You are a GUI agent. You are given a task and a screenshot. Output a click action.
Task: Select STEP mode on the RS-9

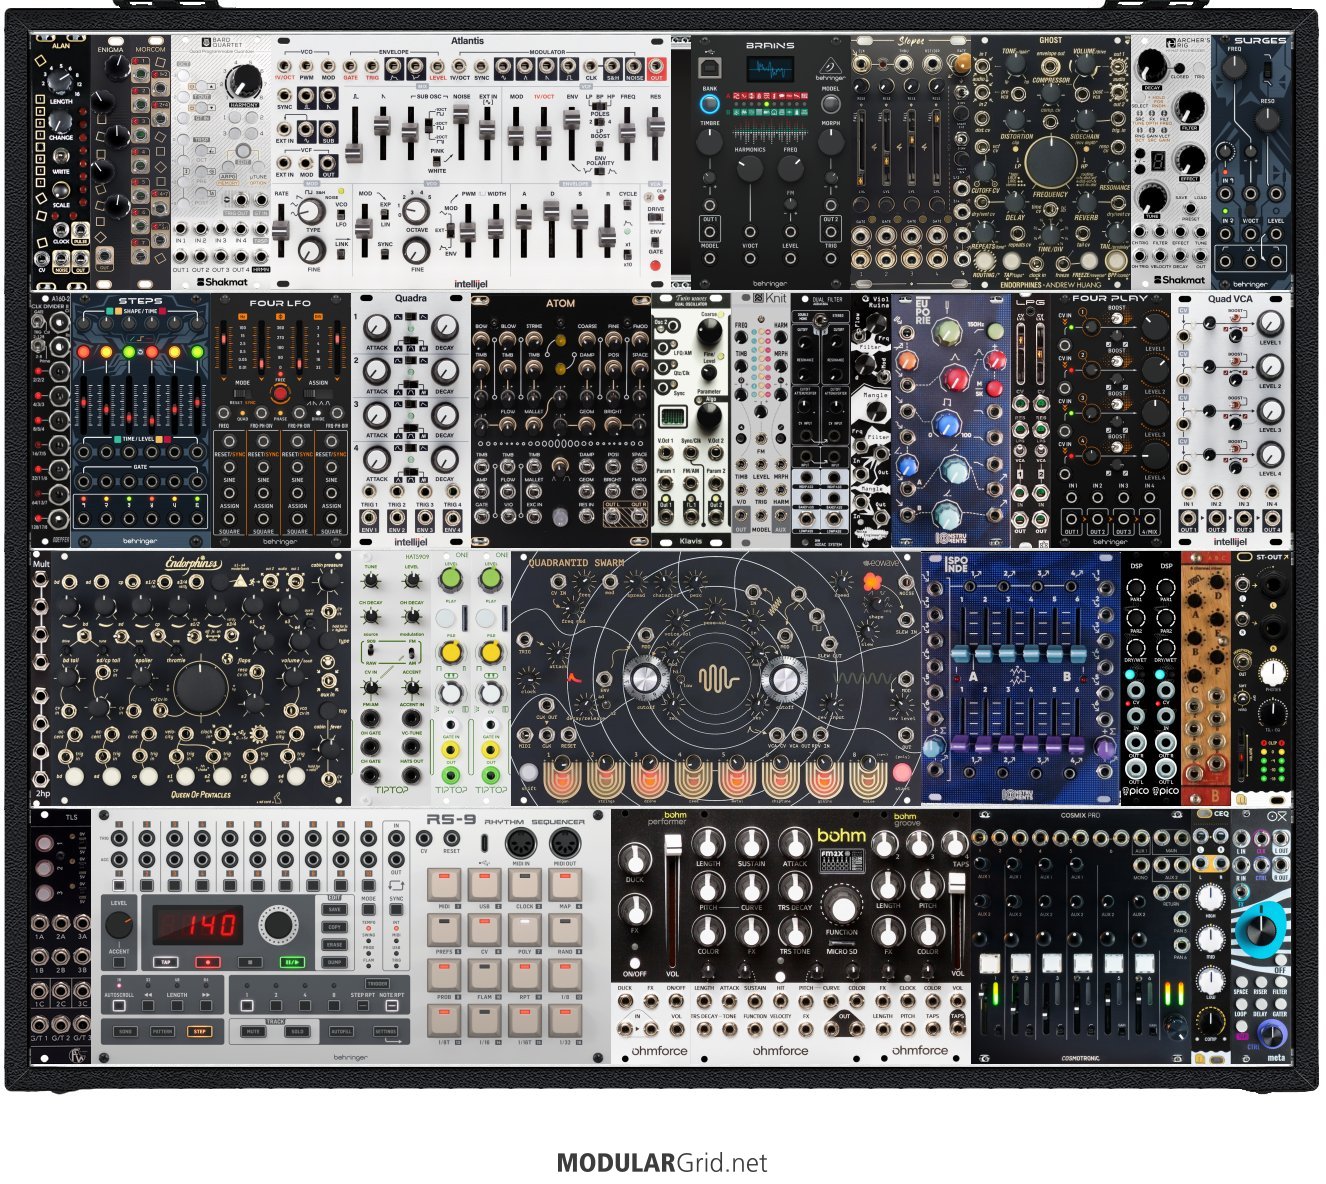click(x=199, y=1031)
